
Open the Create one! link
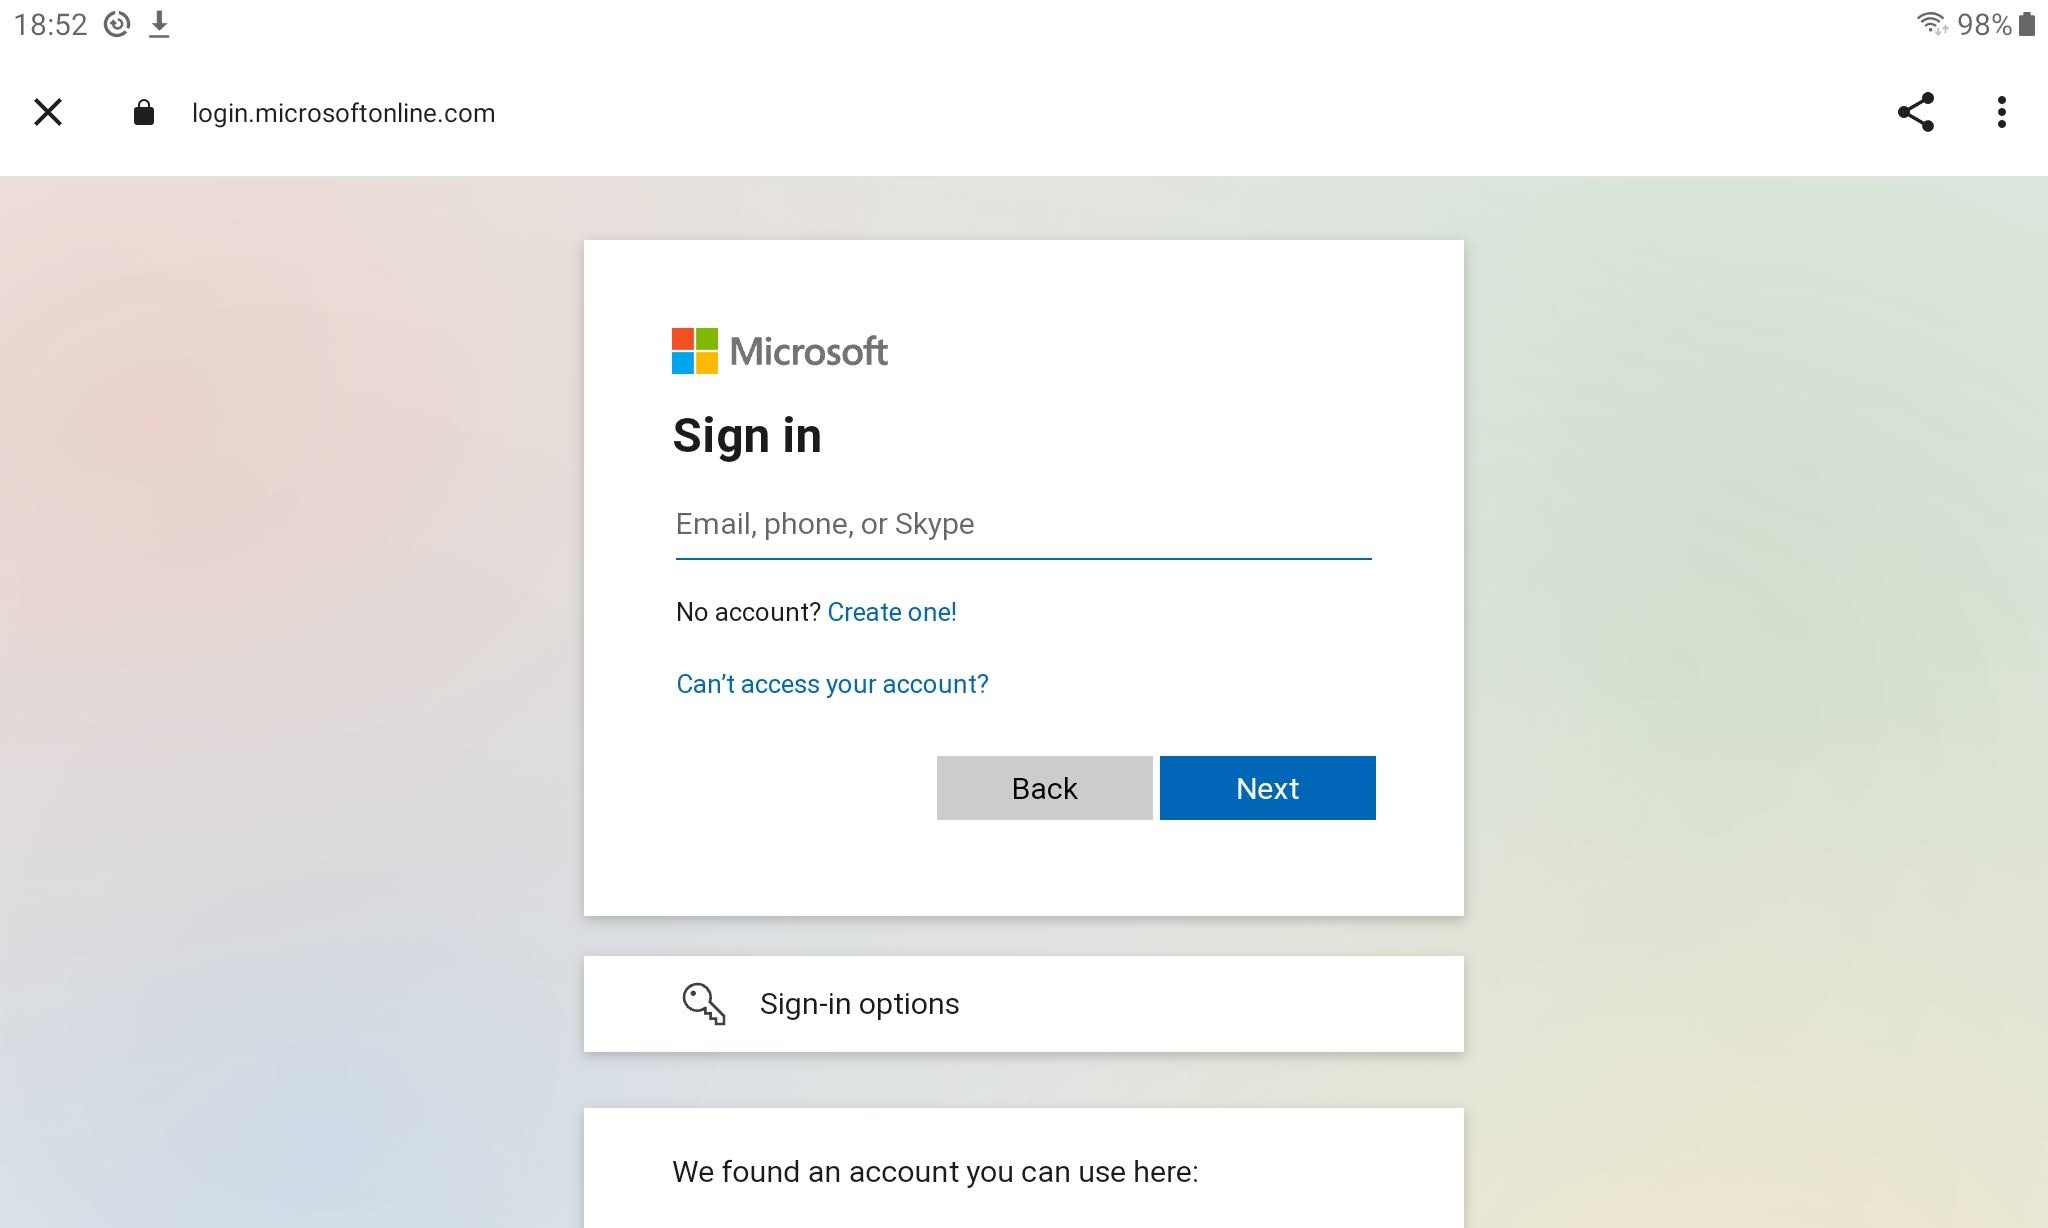point(892,611)
